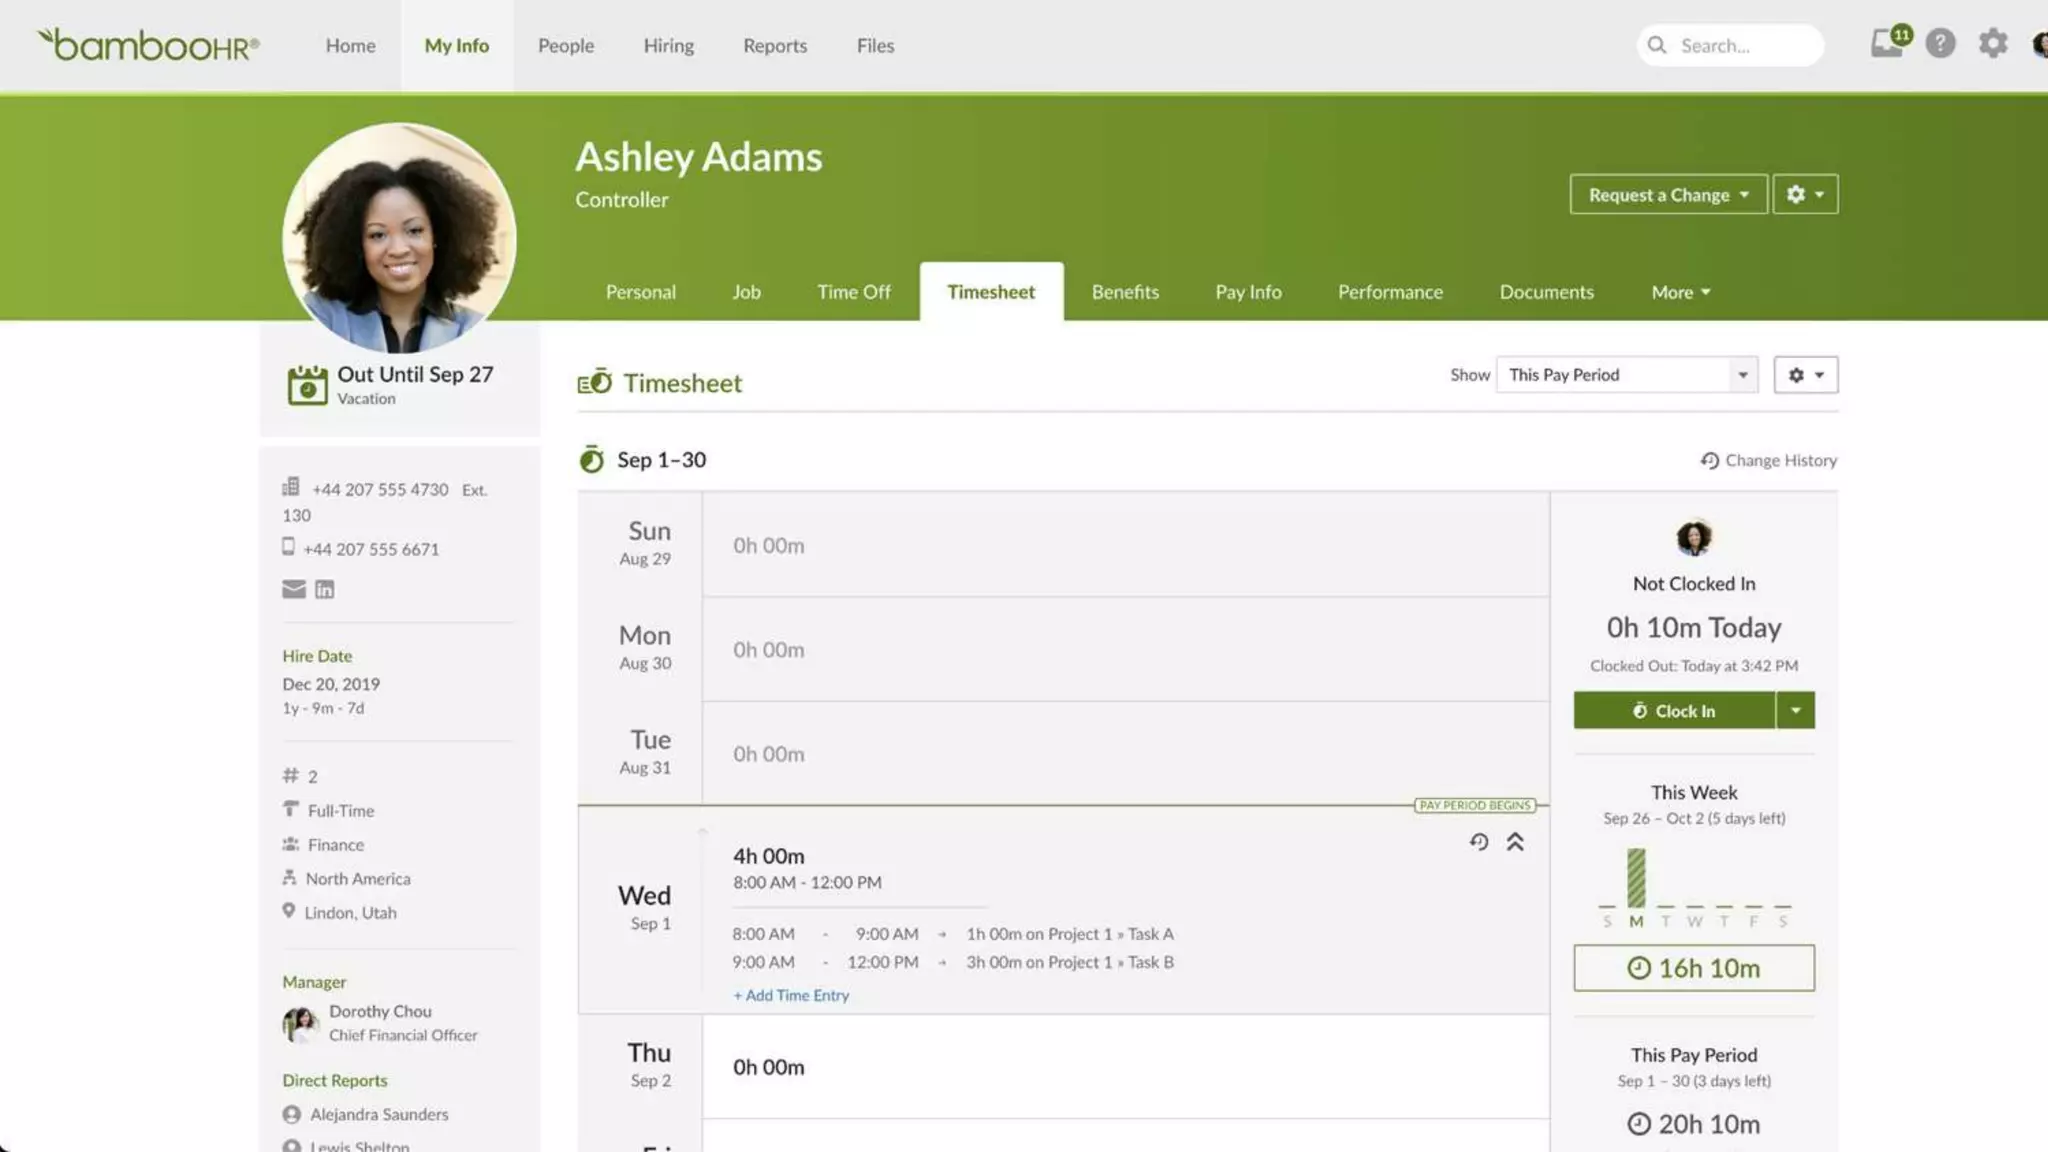Open manager Dorothy Chou's profile
Viewport: 2048px width, 1152px height.
[380, 1011]
